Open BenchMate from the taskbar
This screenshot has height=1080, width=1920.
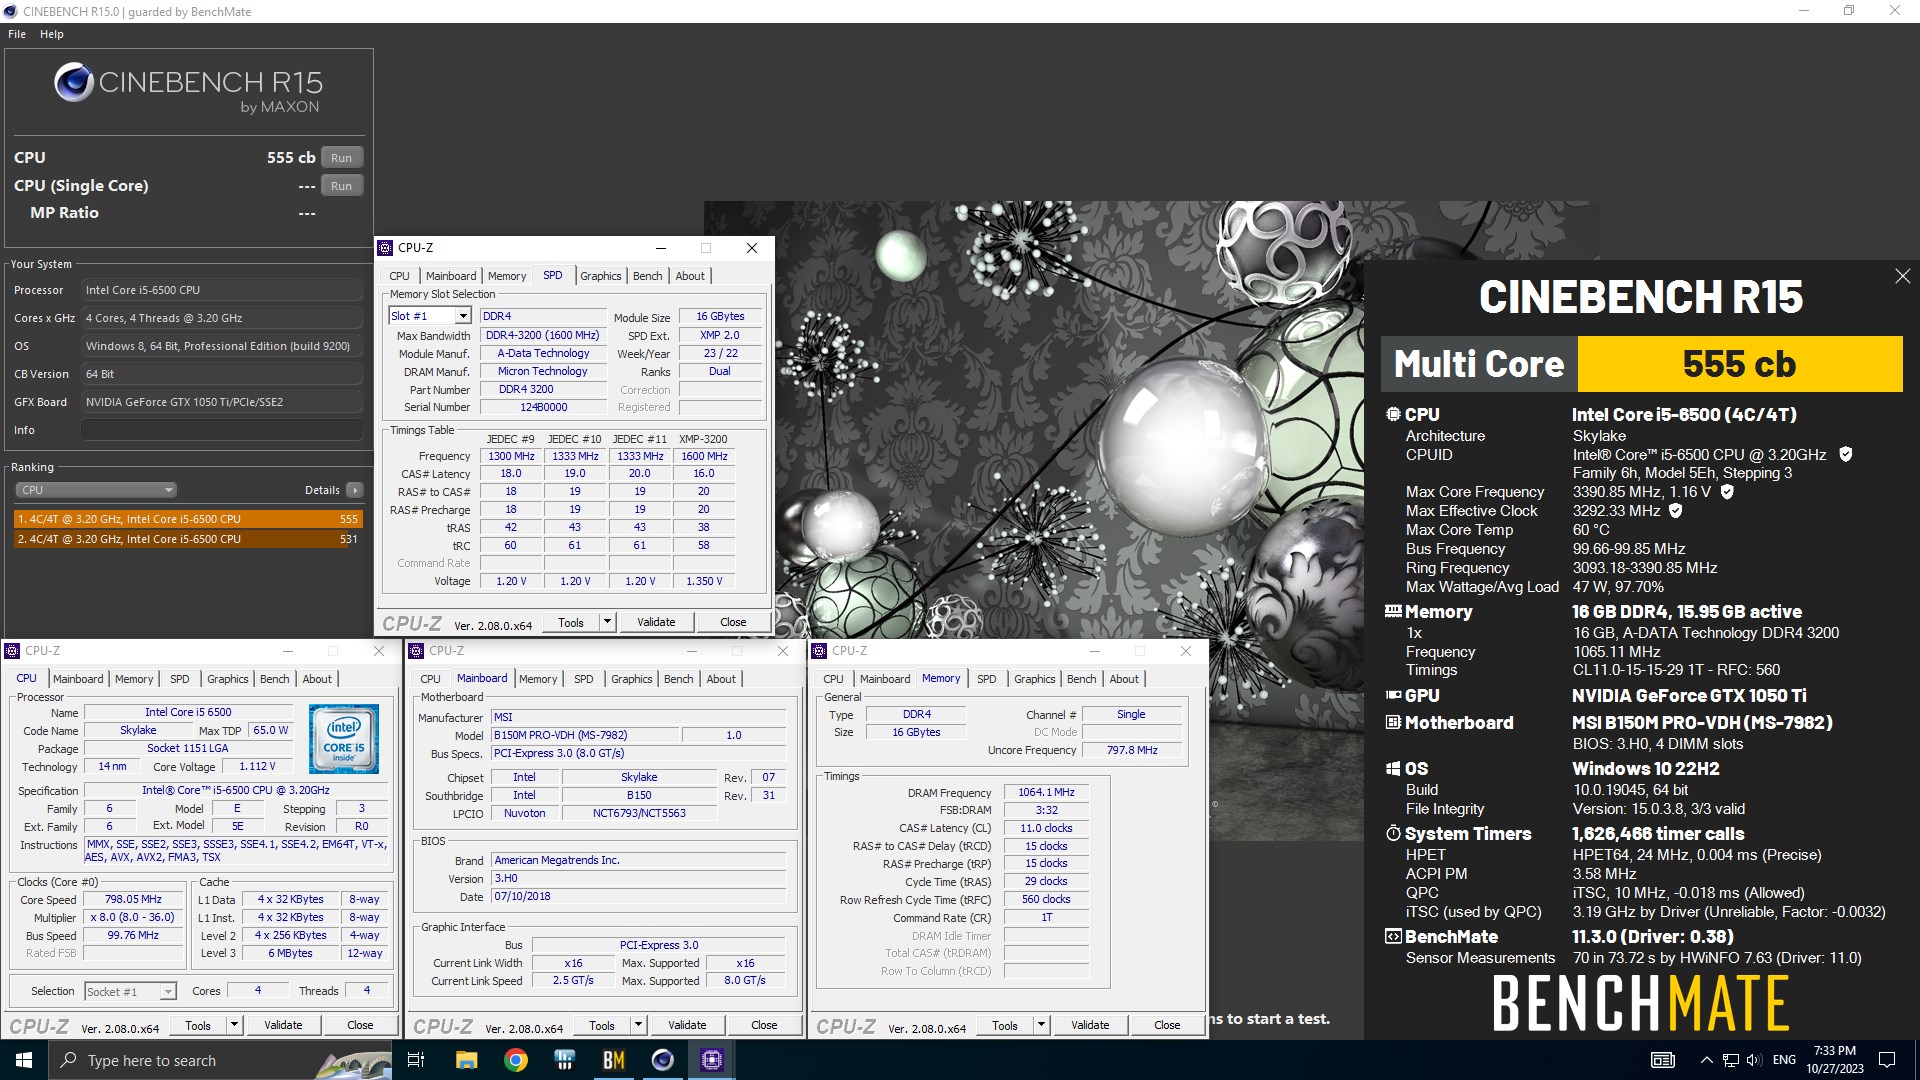(614, 1060)
